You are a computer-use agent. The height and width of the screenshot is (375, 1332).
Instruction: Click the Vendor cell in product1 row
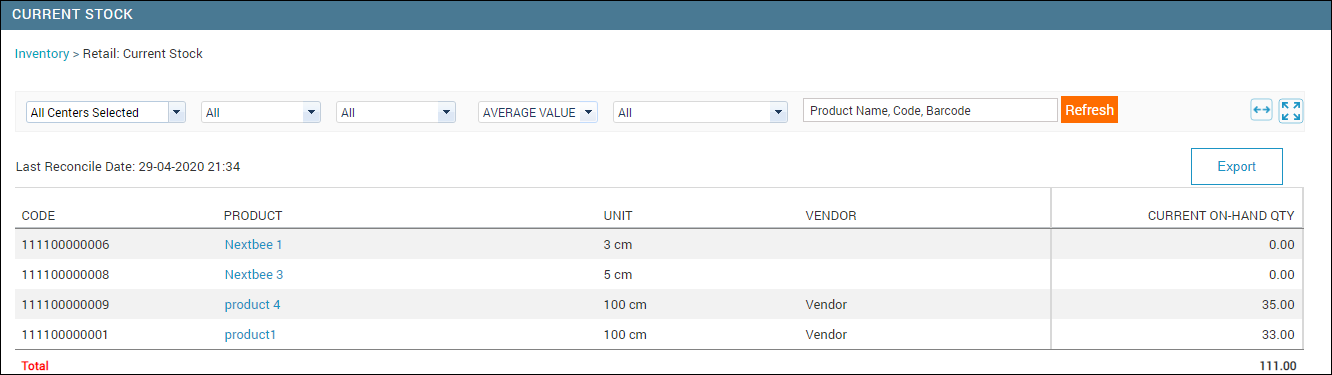[826, 334]
